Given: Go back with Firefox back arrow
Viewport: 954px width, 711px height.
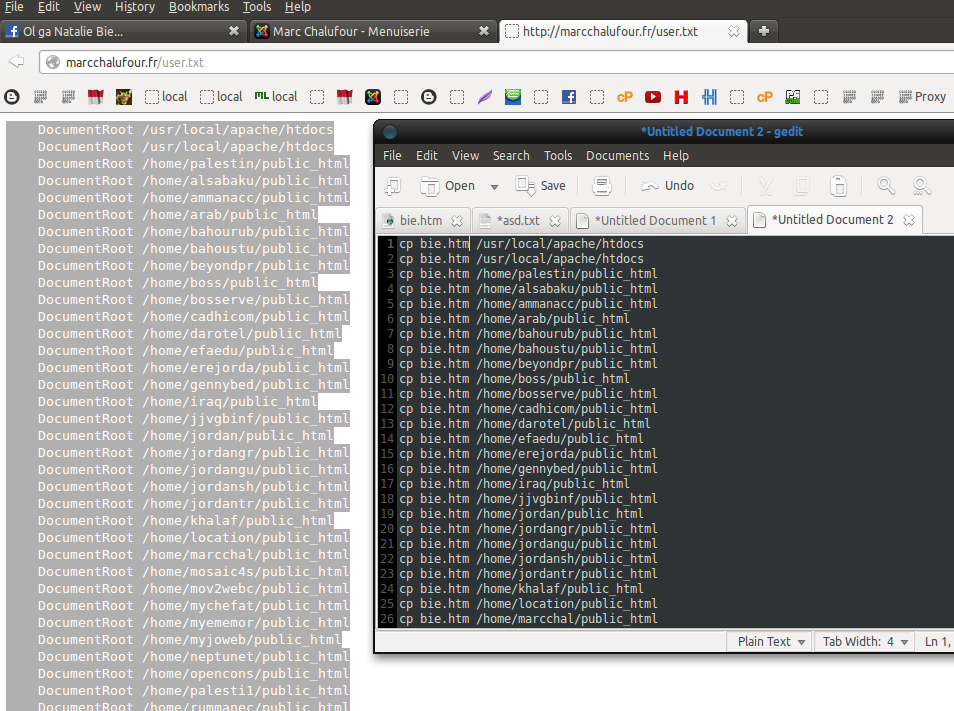Looking at the screenshot, I should click(x=16, y=61).
